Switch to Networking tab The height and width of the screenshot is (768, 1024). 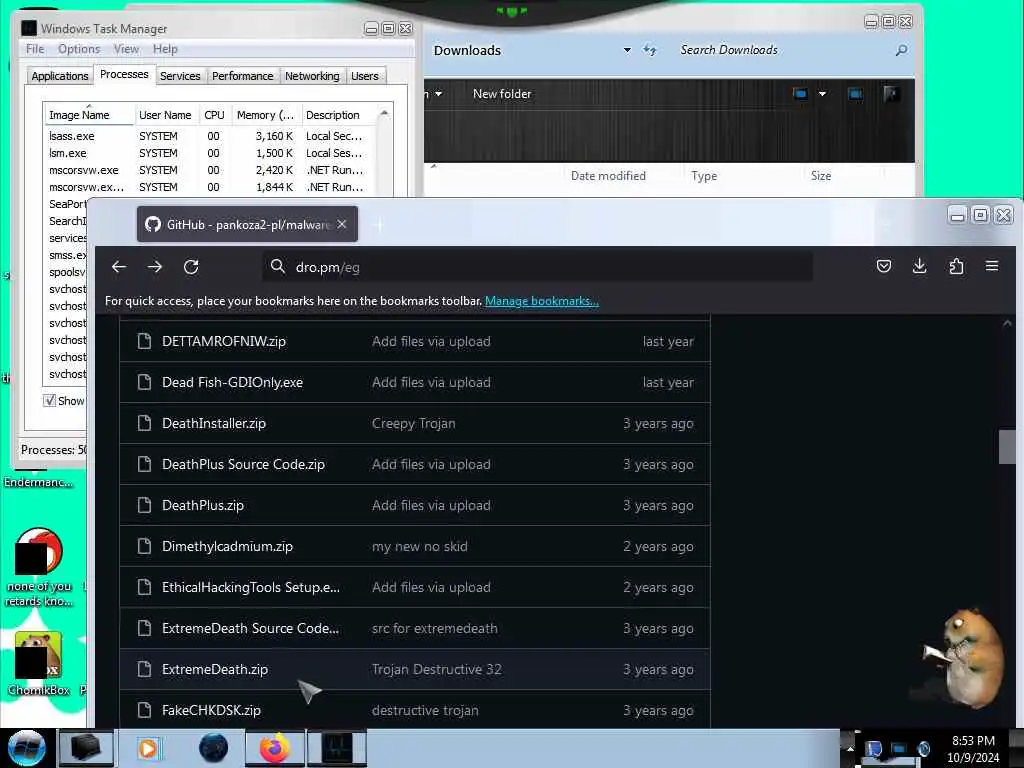[x=312, y=76]
